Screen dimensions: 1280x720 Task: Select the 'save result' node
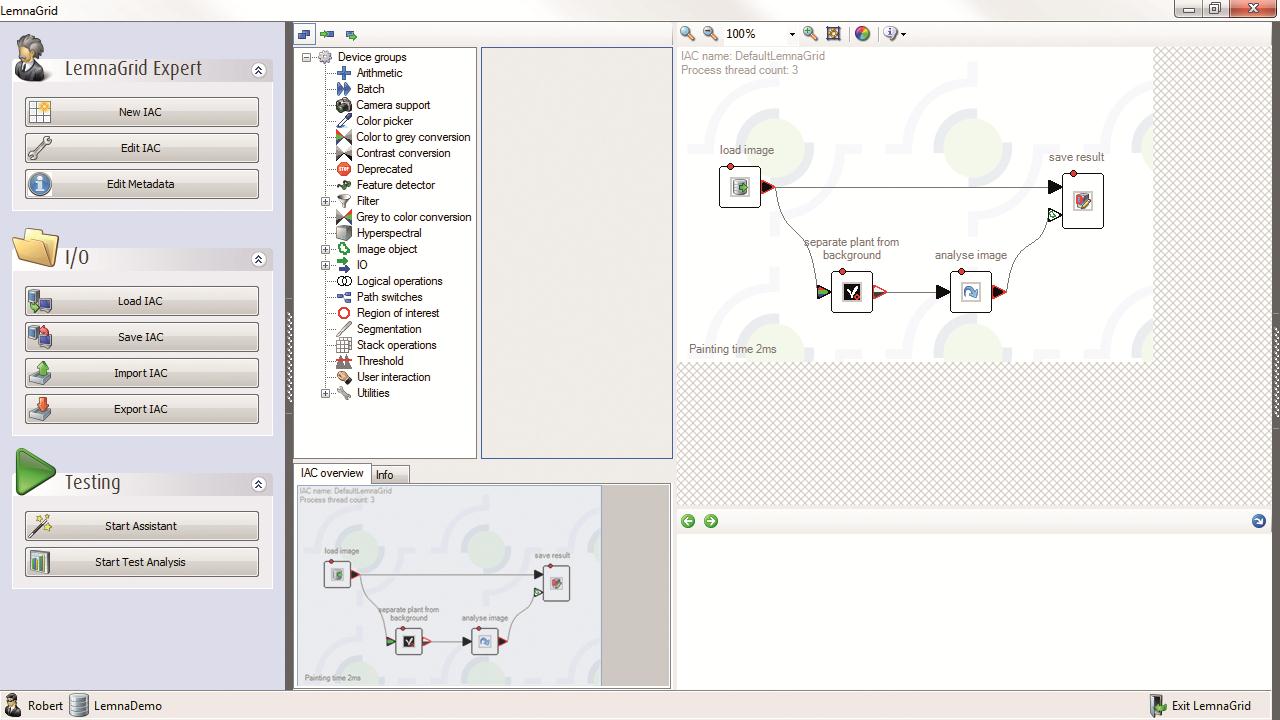tap(1082, 201)
